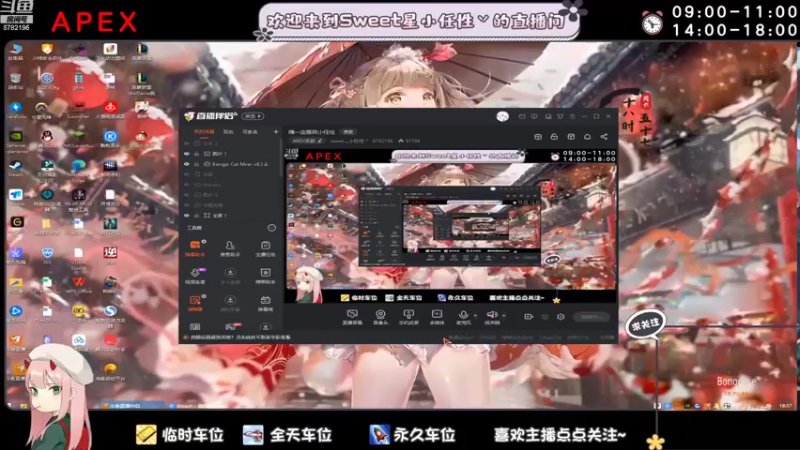Click the stream preview canvas
800x450 pixels.
pyautogui.click(x=451, y=226)
